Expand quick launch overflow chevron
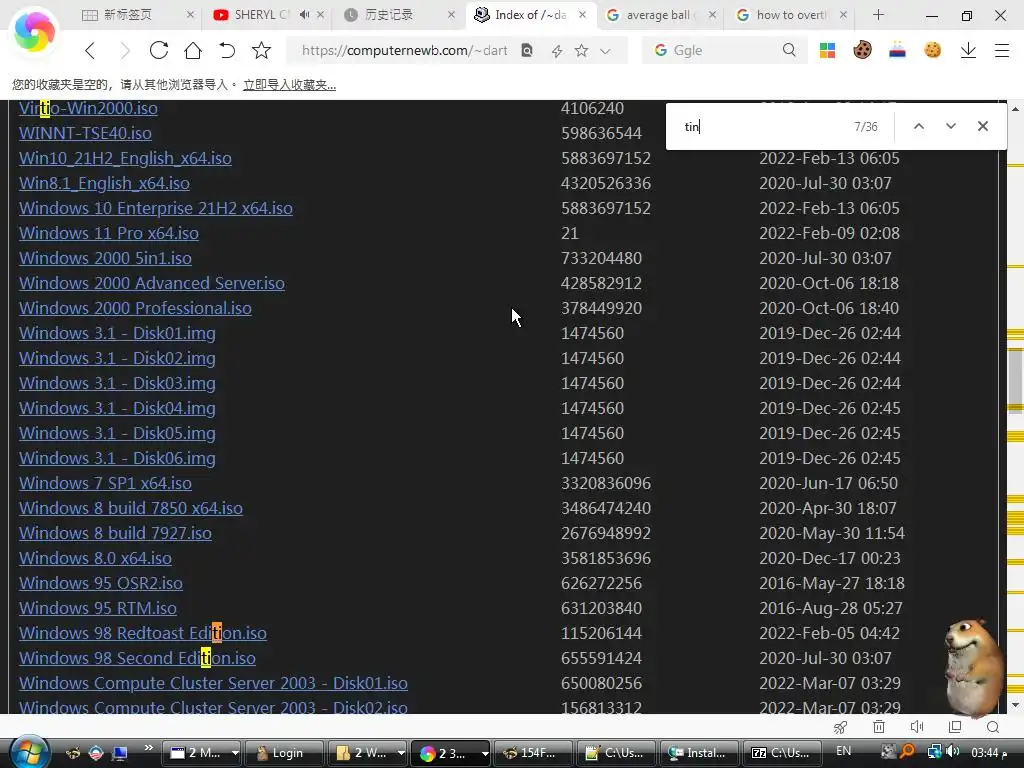 (148, 748)
